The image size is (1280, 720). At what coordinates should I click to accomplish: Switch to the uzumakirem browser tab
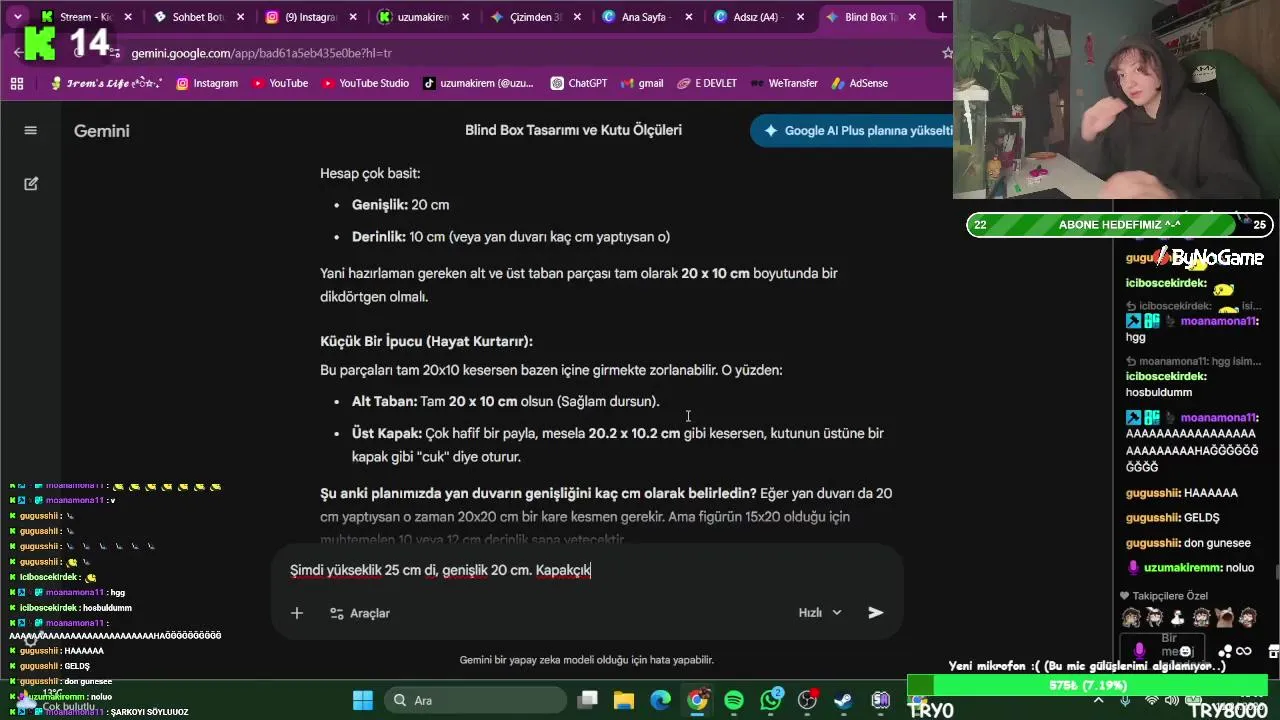pos(423,17)
